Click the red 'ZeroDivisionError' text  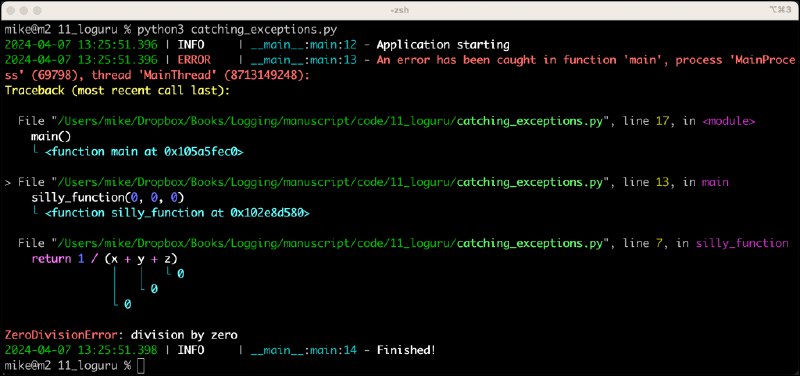pyautogui.click(x=61, y=335)
